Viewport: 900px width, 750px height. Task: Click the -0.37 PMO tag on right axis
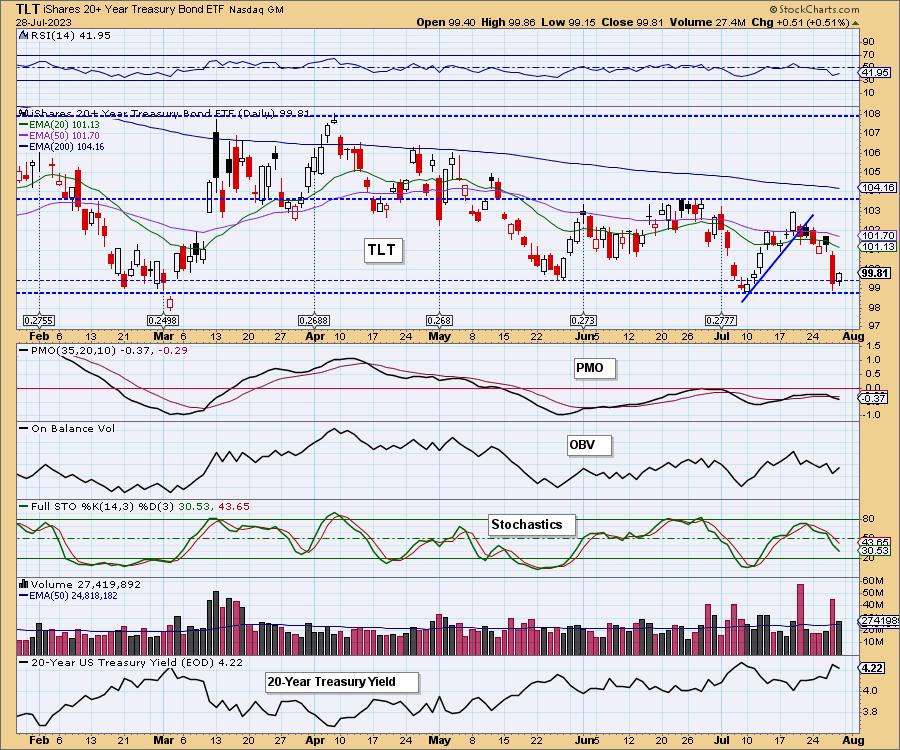[x=875, y=398]
